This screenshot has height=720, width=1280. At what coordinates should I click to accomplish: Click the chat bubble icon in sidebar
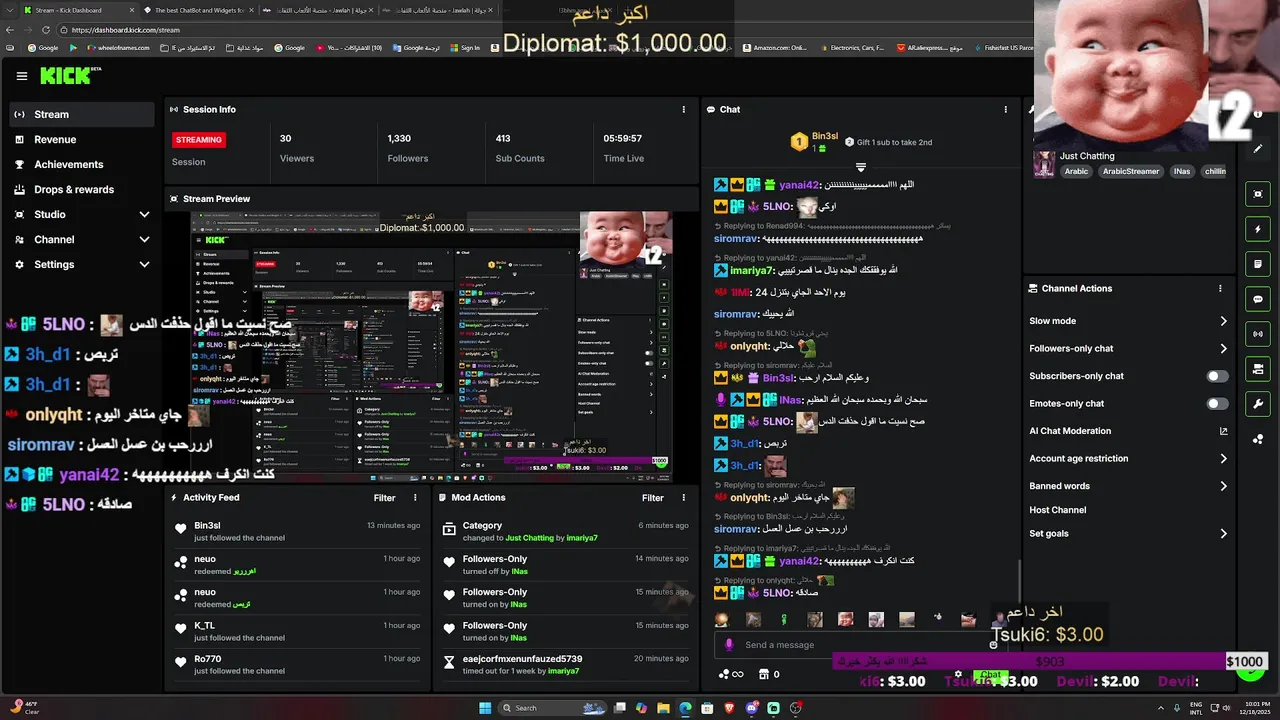tap(1258, 299)
